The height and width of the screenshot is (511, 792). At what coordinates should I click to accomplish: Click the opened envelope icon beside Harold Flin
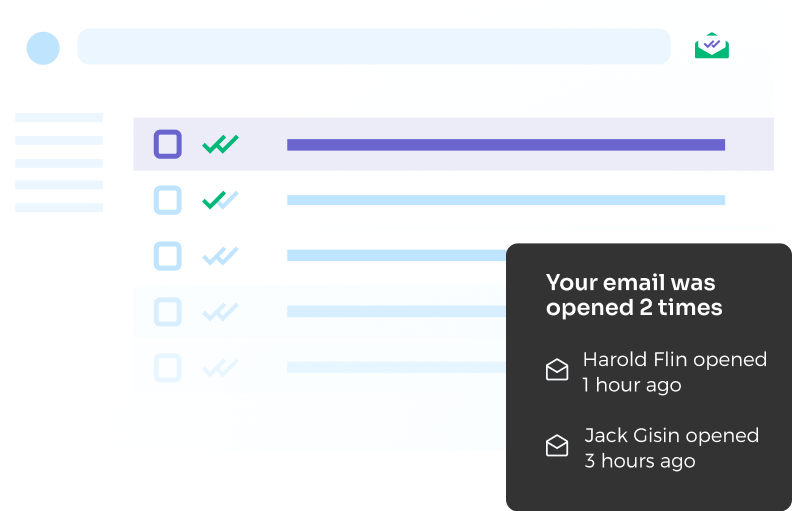pyautogui.click(x=557, y=371)
